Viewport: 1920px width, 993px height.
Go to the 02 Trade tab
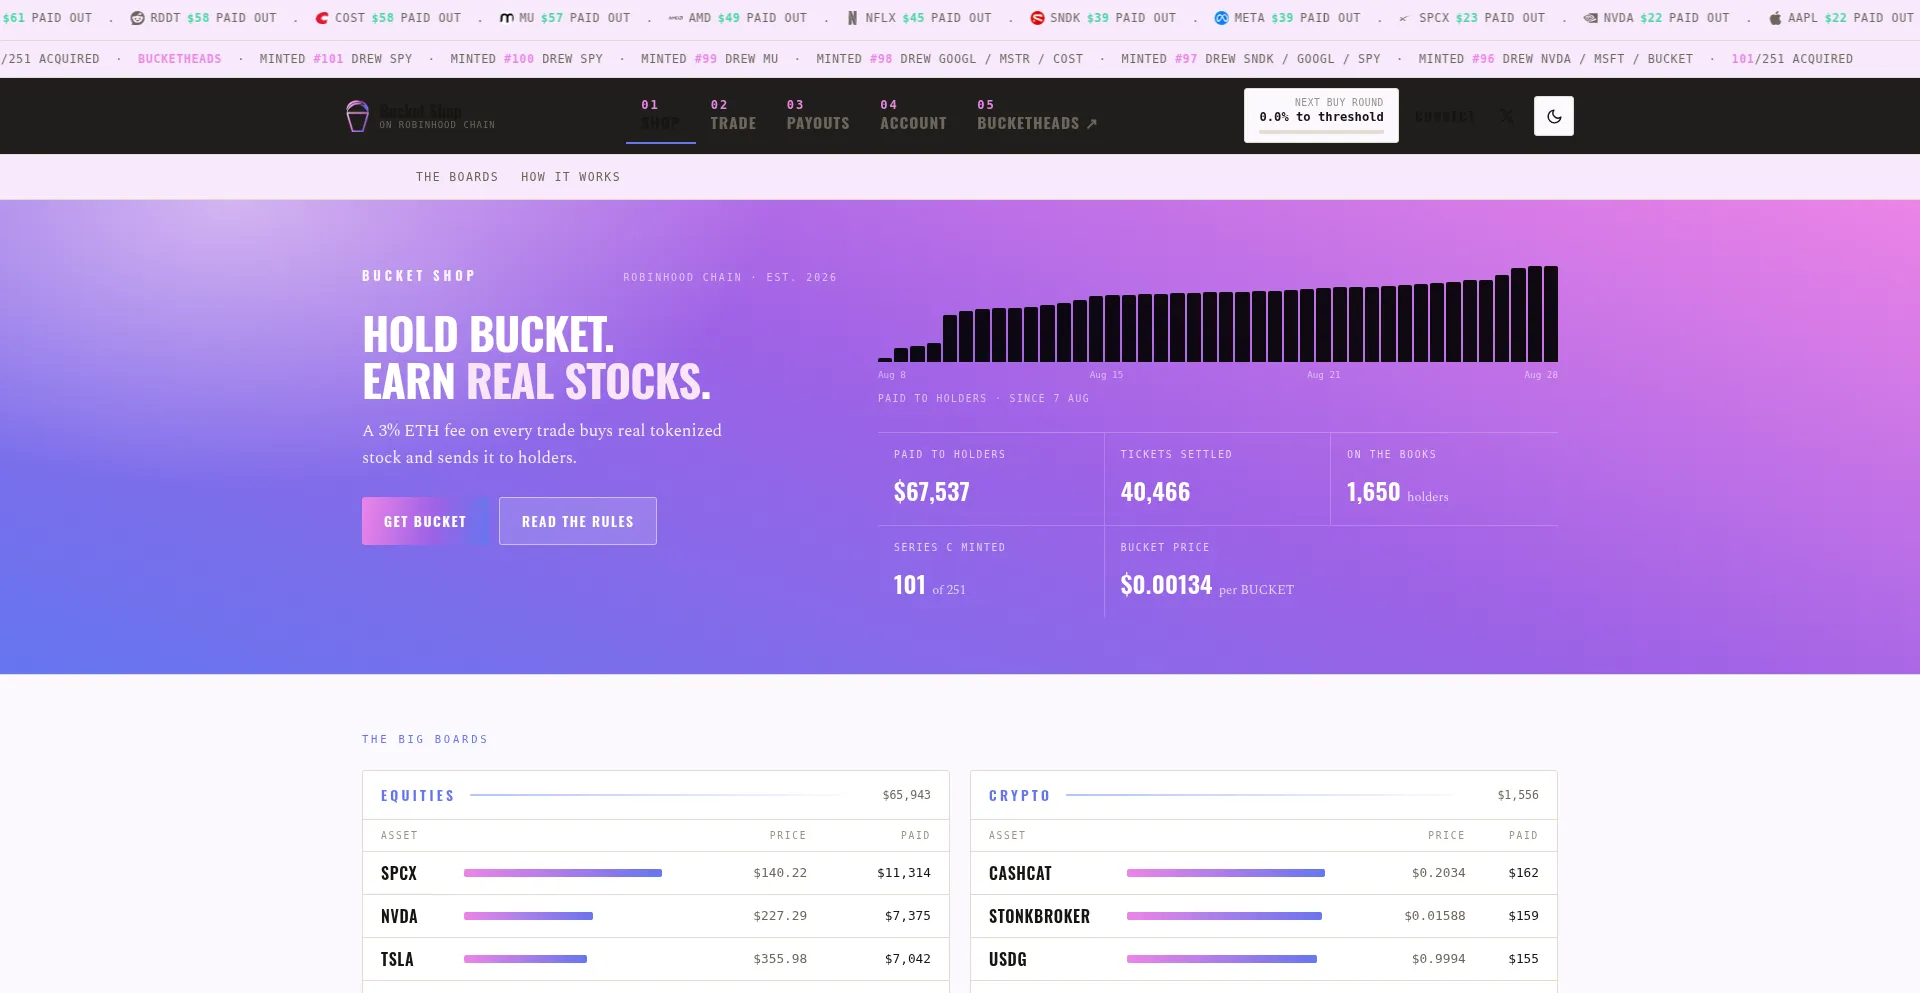pos(733,115)
